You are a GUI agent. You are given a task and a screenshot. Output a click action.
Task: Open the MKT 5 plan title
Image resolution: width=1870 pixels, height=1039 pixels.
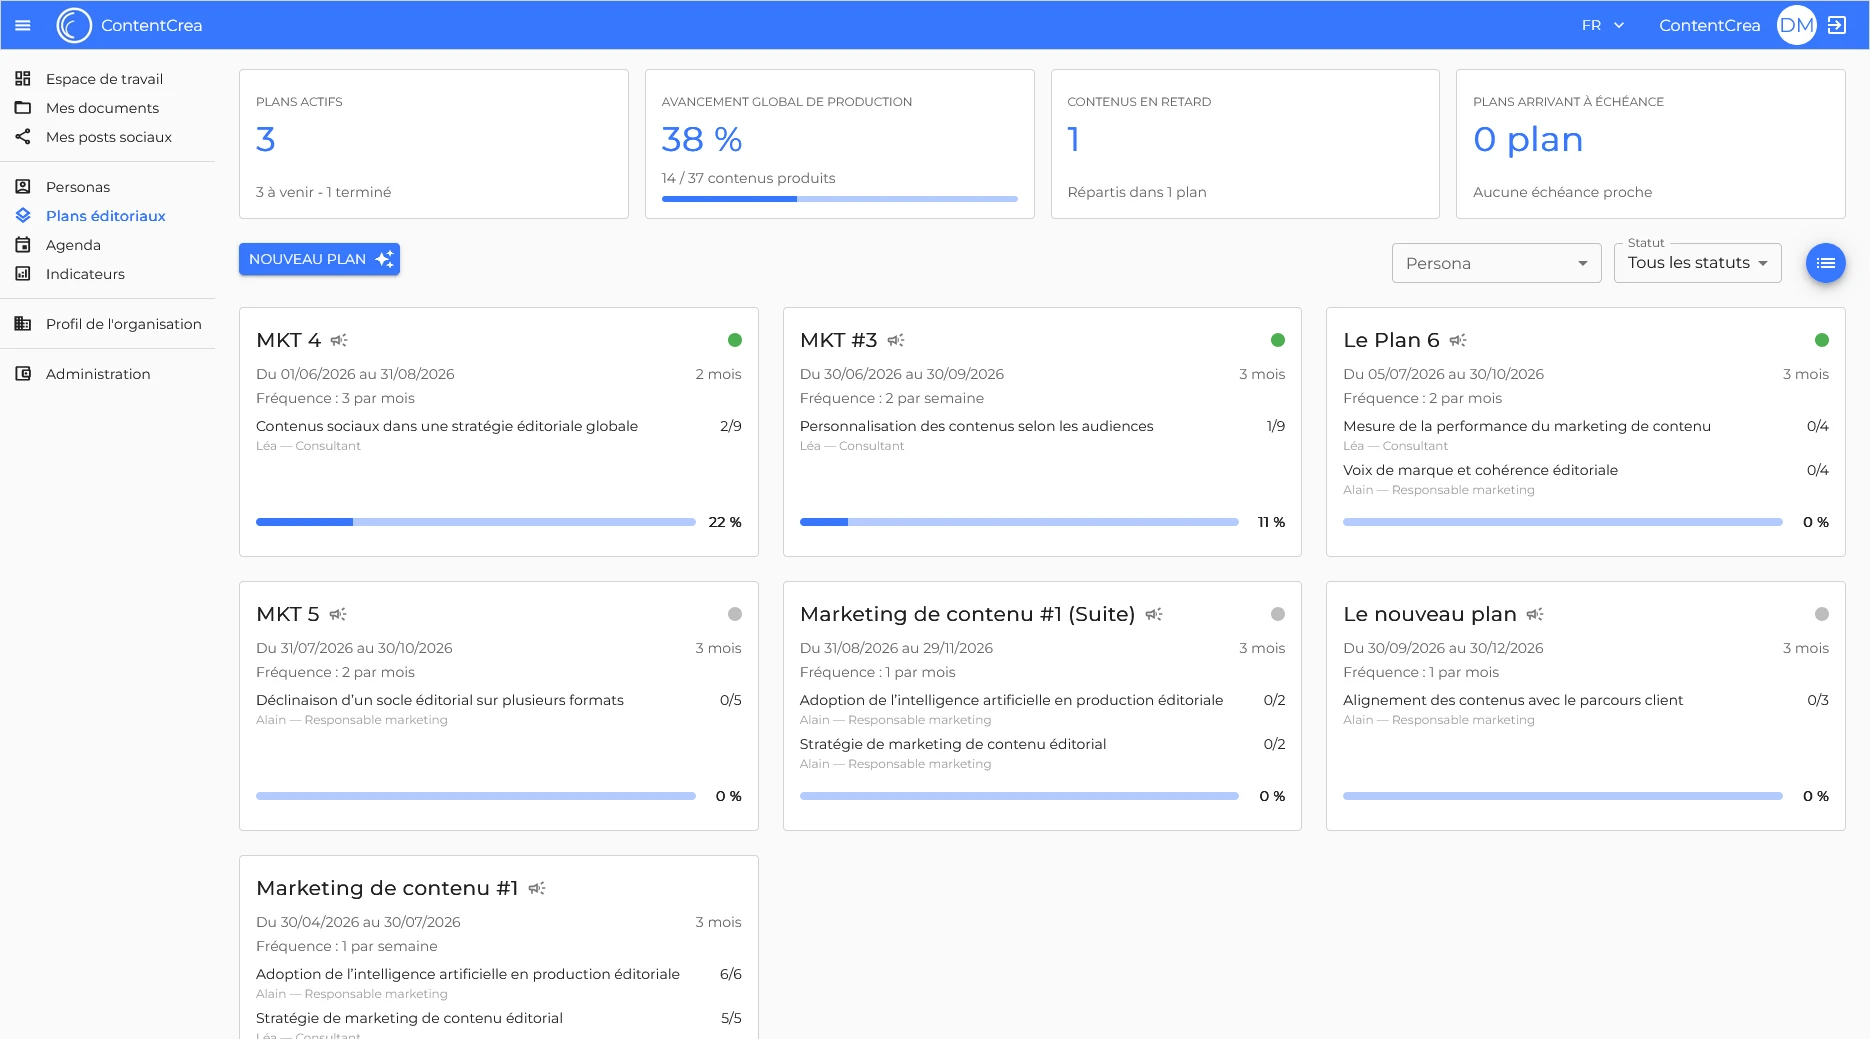coord(288,614)
